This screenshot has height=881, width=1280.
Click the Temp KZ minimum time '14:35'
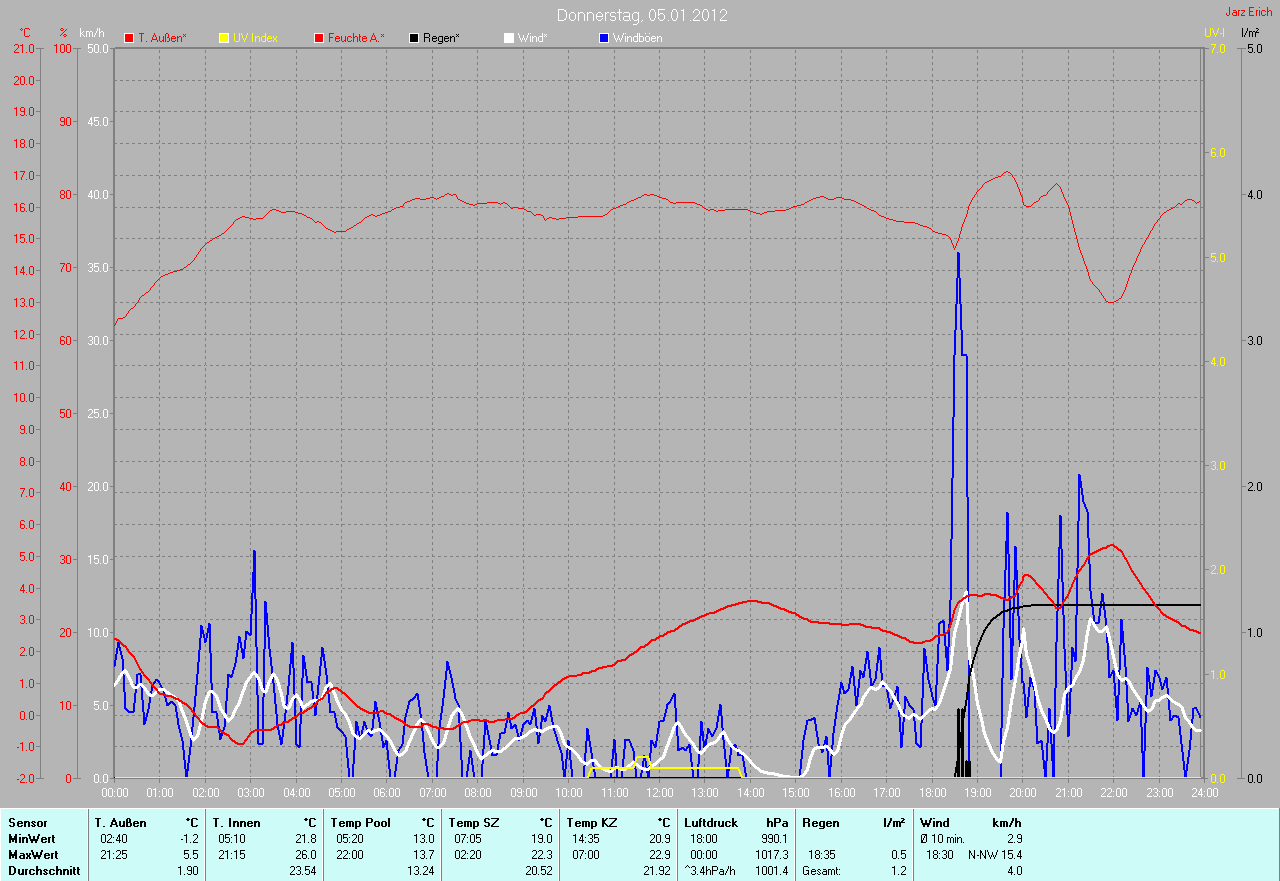coord(585,839)
